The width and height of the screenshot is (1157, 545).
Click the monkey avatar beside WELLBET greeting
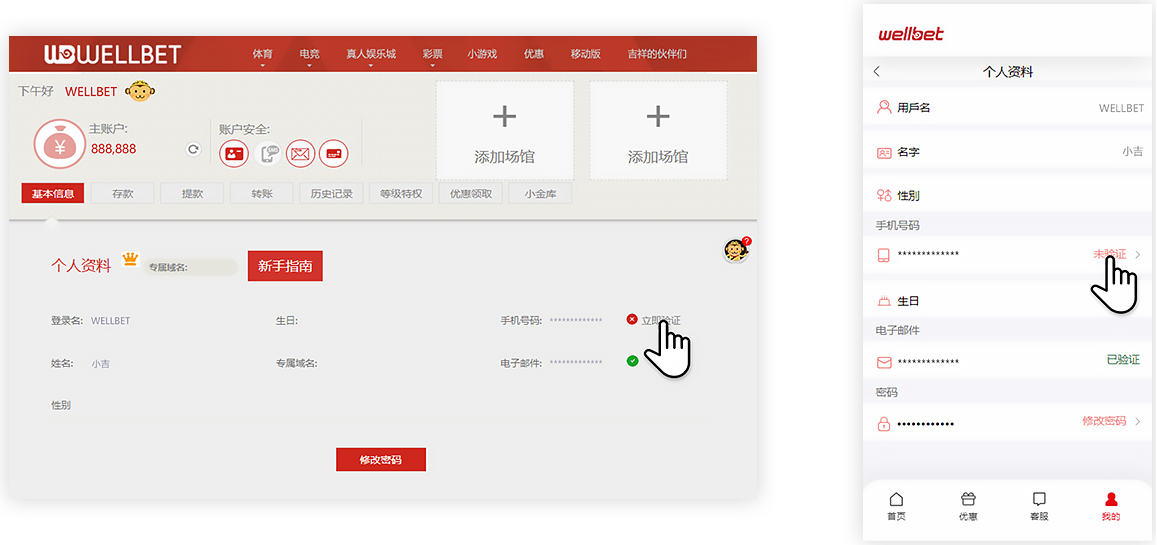[x=140, y=91]
